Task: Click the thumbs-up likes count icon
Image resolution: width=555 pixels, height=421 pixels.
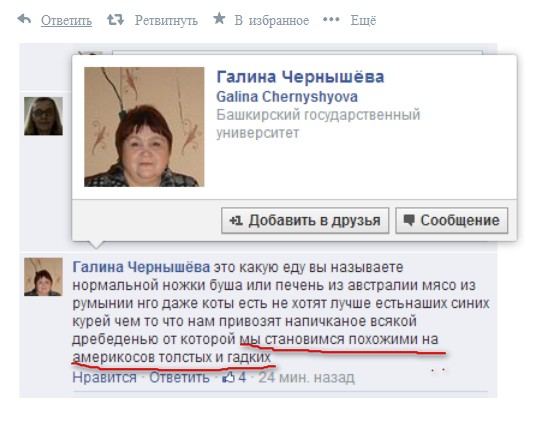Action: coord(229,377)
